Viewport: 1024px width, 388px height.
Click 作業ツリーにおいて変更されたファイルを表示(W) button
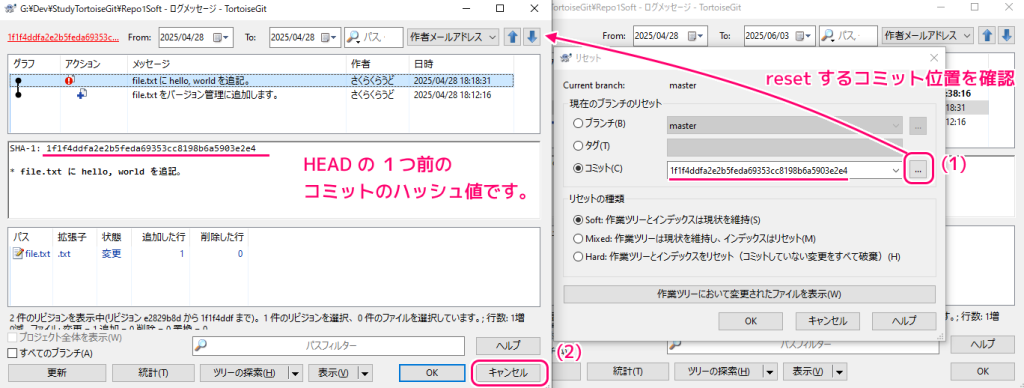point(749,294)
